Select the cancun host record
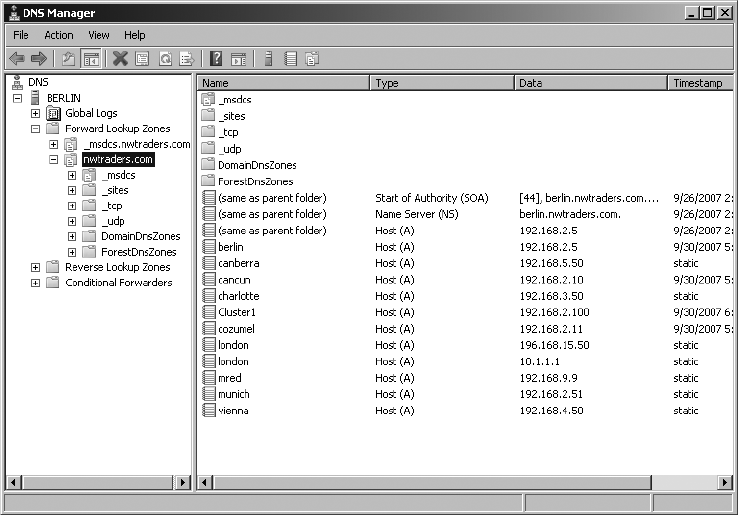Screen dimensions: 738x515 (x=234, y=280)
